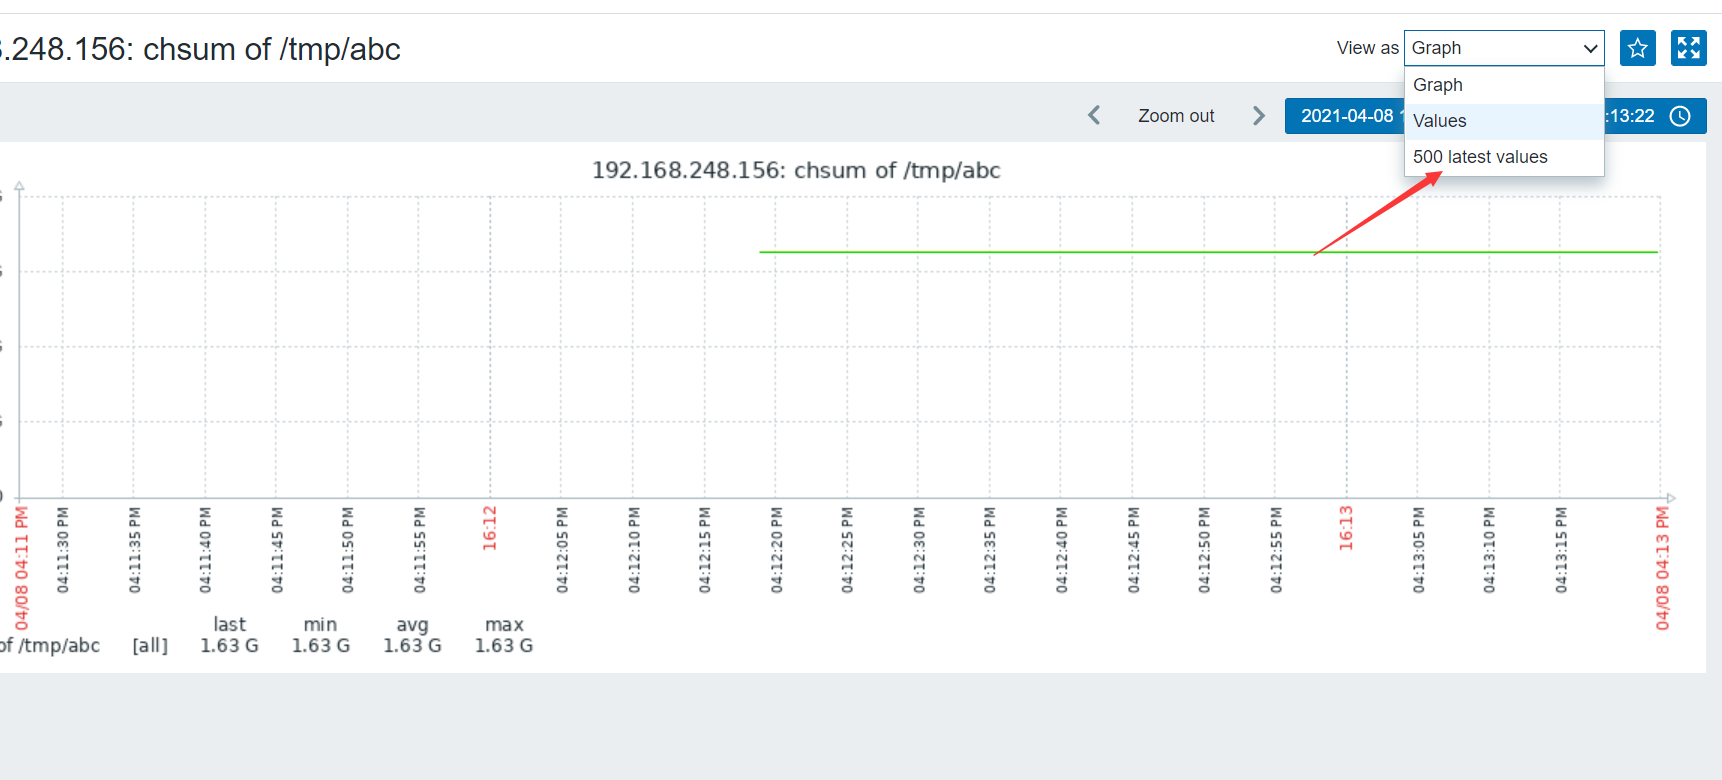Go to next time period arrow
Viewport: 1722px width, 780px height.
pyautogui.click(x=1259, y=116)
